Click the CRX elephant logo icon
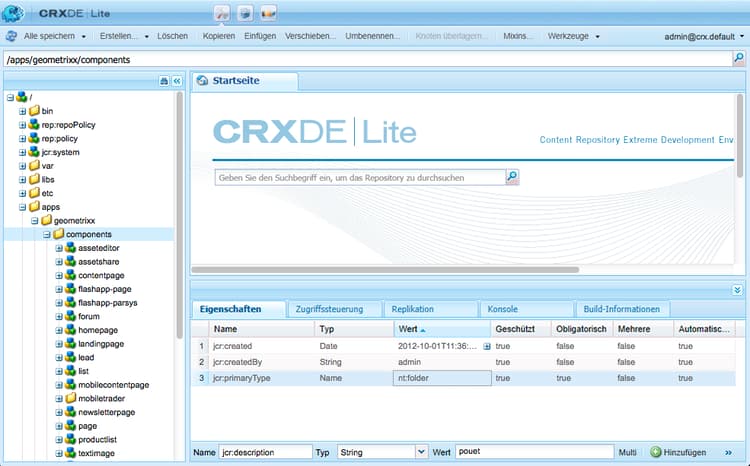Screen dimensions: 750x466 point(12,13)
